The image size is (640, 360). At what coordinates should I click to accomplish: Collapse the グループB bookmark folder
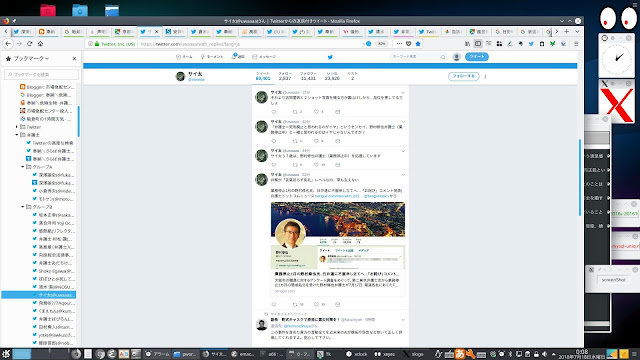coord(23,207)
